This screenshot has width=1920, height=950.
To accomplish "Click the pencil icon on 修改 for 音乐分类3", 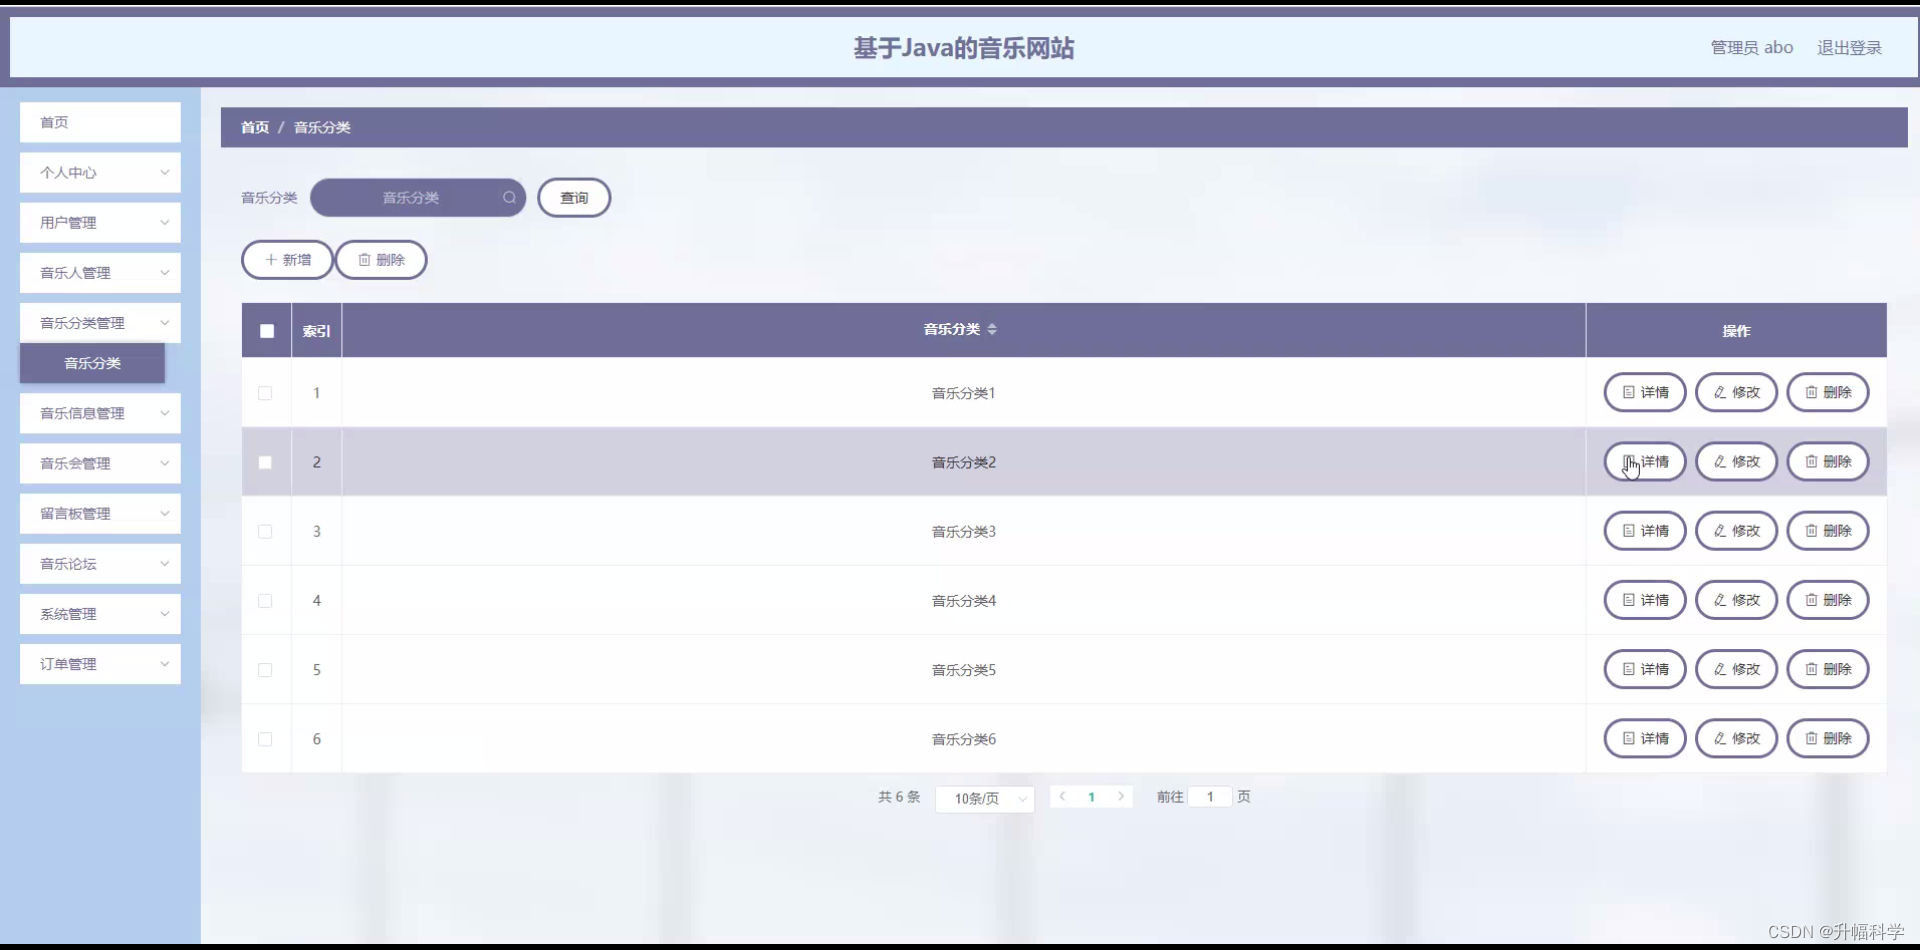I will point(1719,531).
